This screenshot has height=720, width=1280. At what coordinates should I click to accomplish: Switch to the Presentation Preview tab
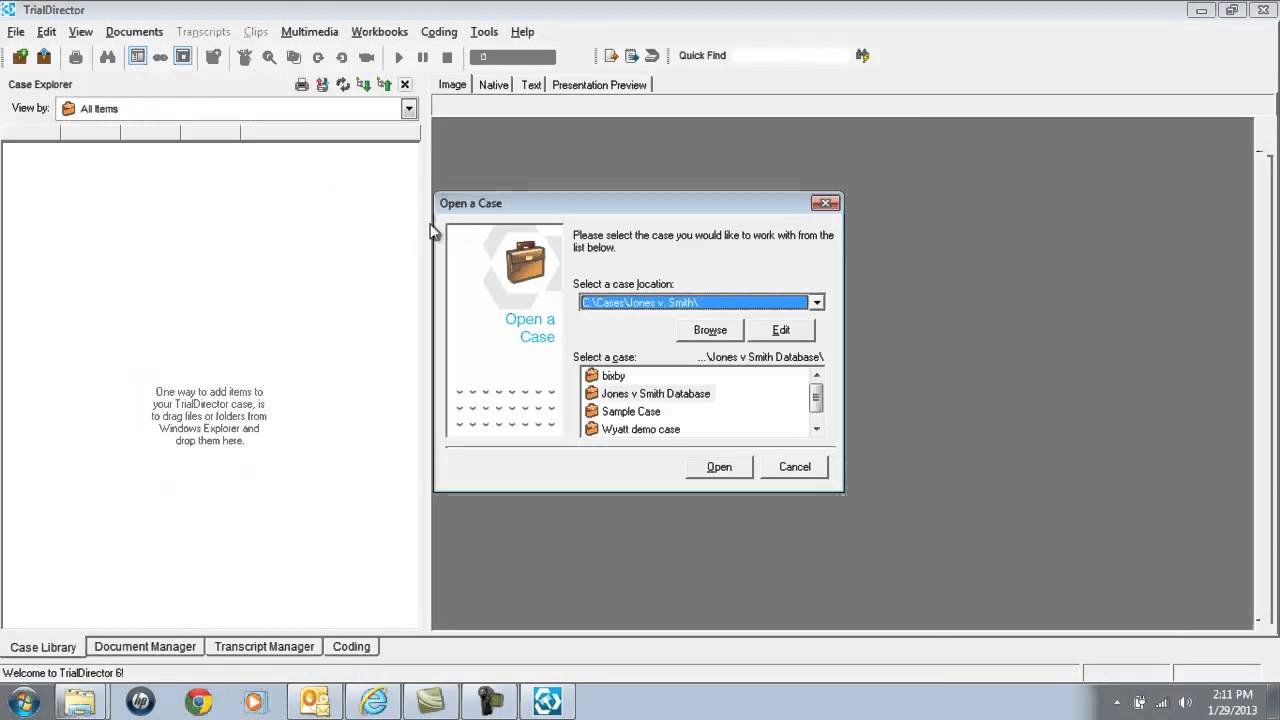(599, 85)
